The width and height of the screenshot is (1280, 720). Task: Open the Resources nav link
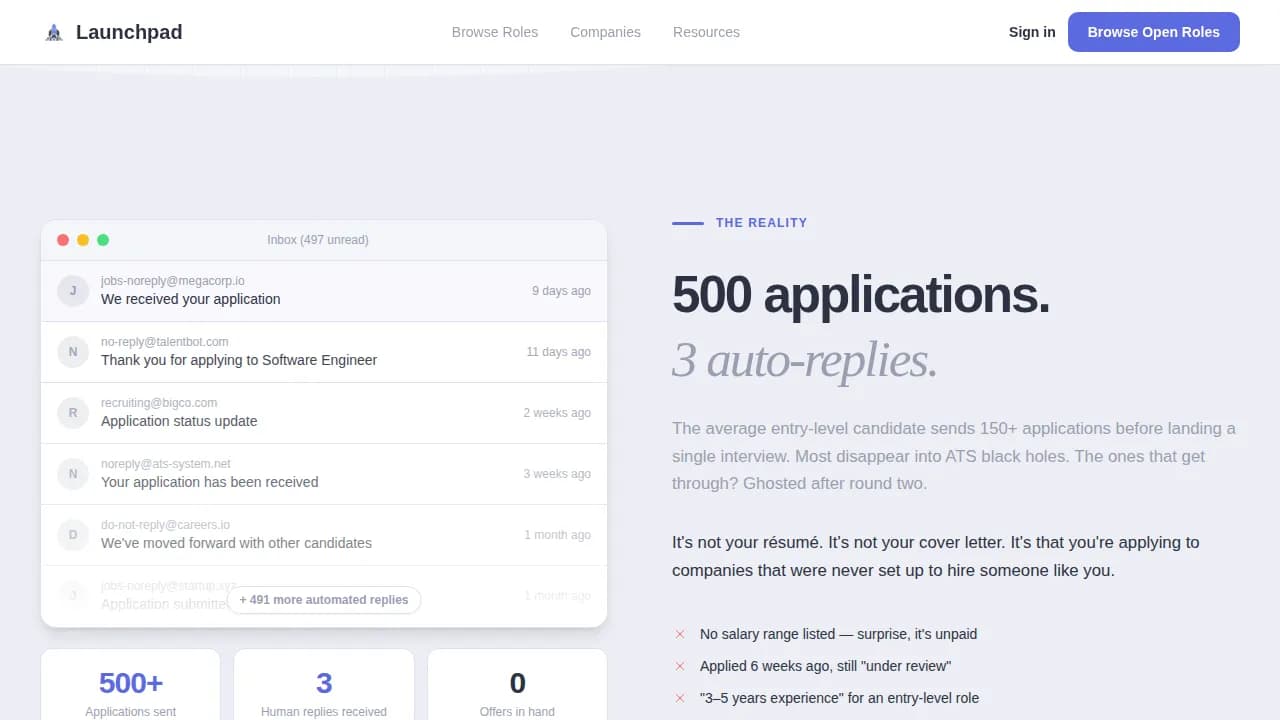pos(706,32)
